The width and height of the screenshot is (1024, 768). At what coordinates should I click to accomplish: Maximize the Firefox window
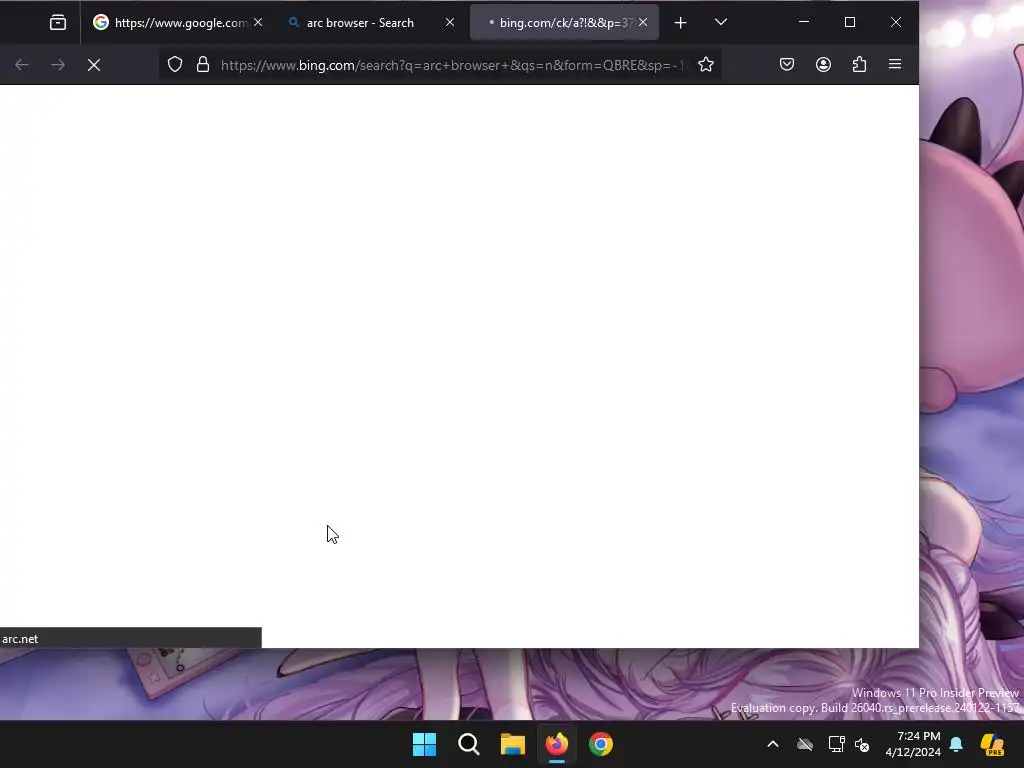coord(850,22)
